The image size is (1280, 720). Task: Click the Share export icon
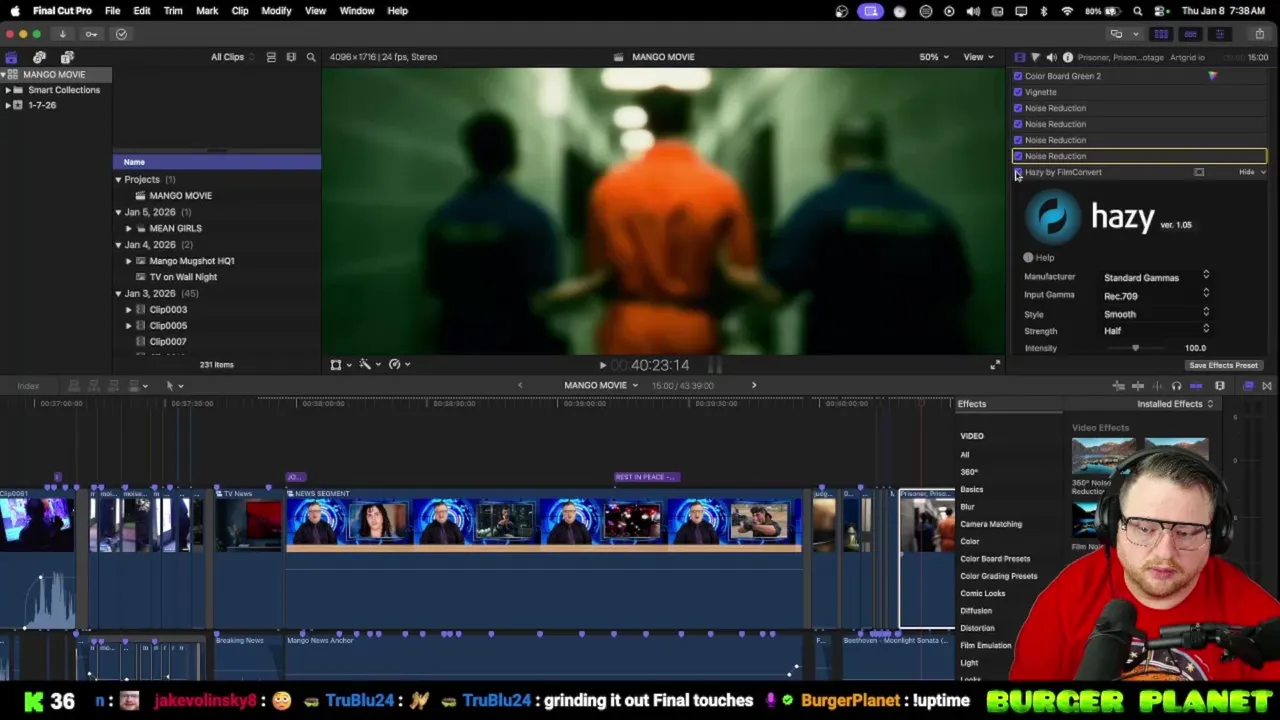(x=1259, y=34)
